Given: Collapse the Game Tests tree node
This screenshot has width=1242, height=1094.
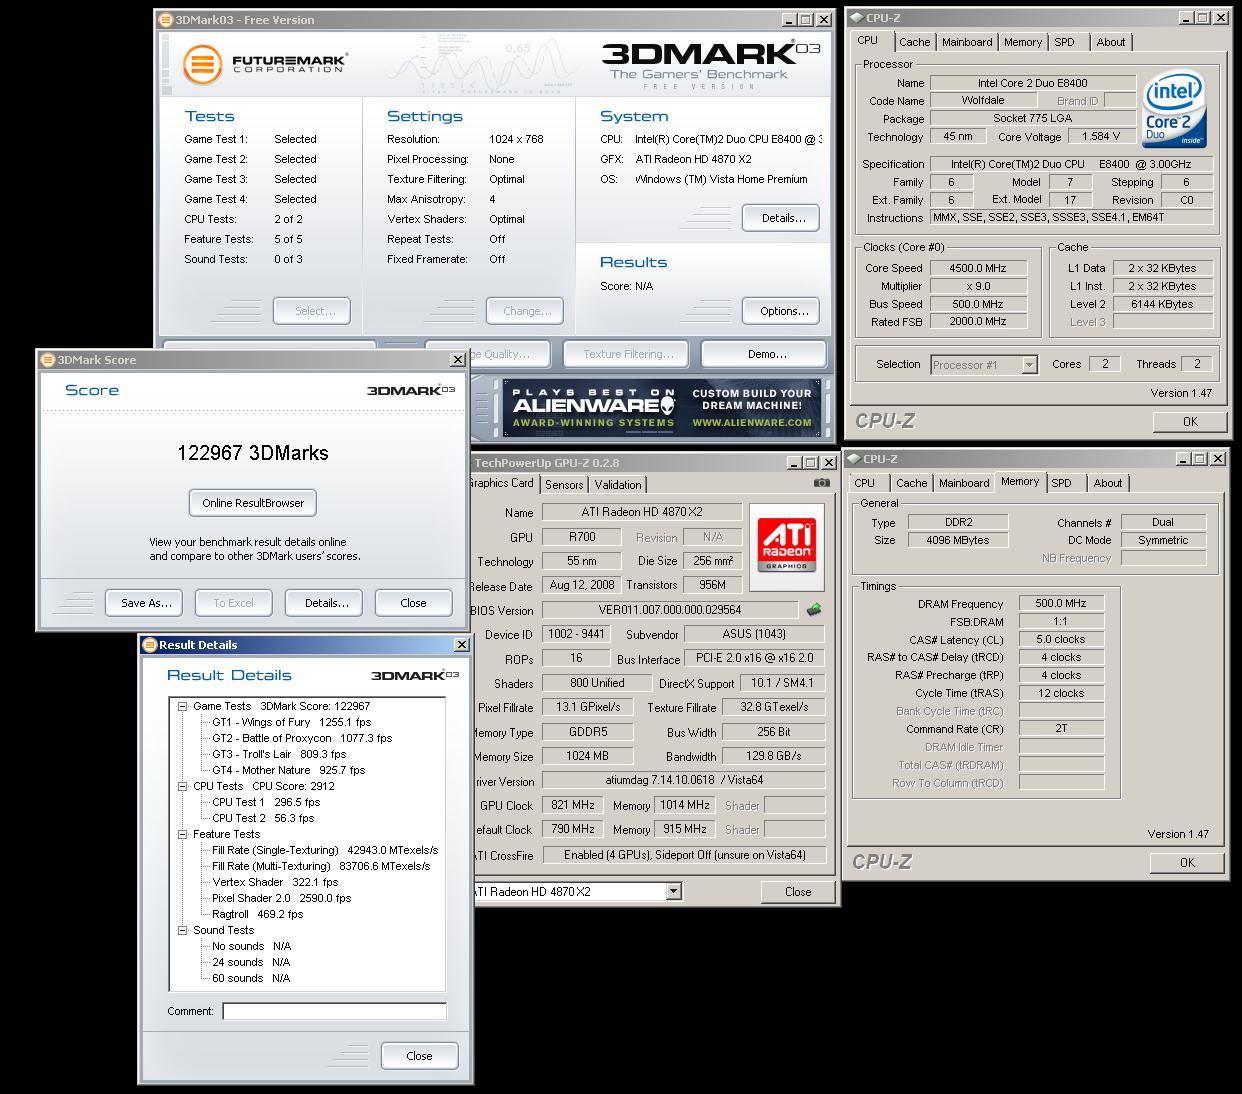Looking at the screenshot, I should click(183, 706).
